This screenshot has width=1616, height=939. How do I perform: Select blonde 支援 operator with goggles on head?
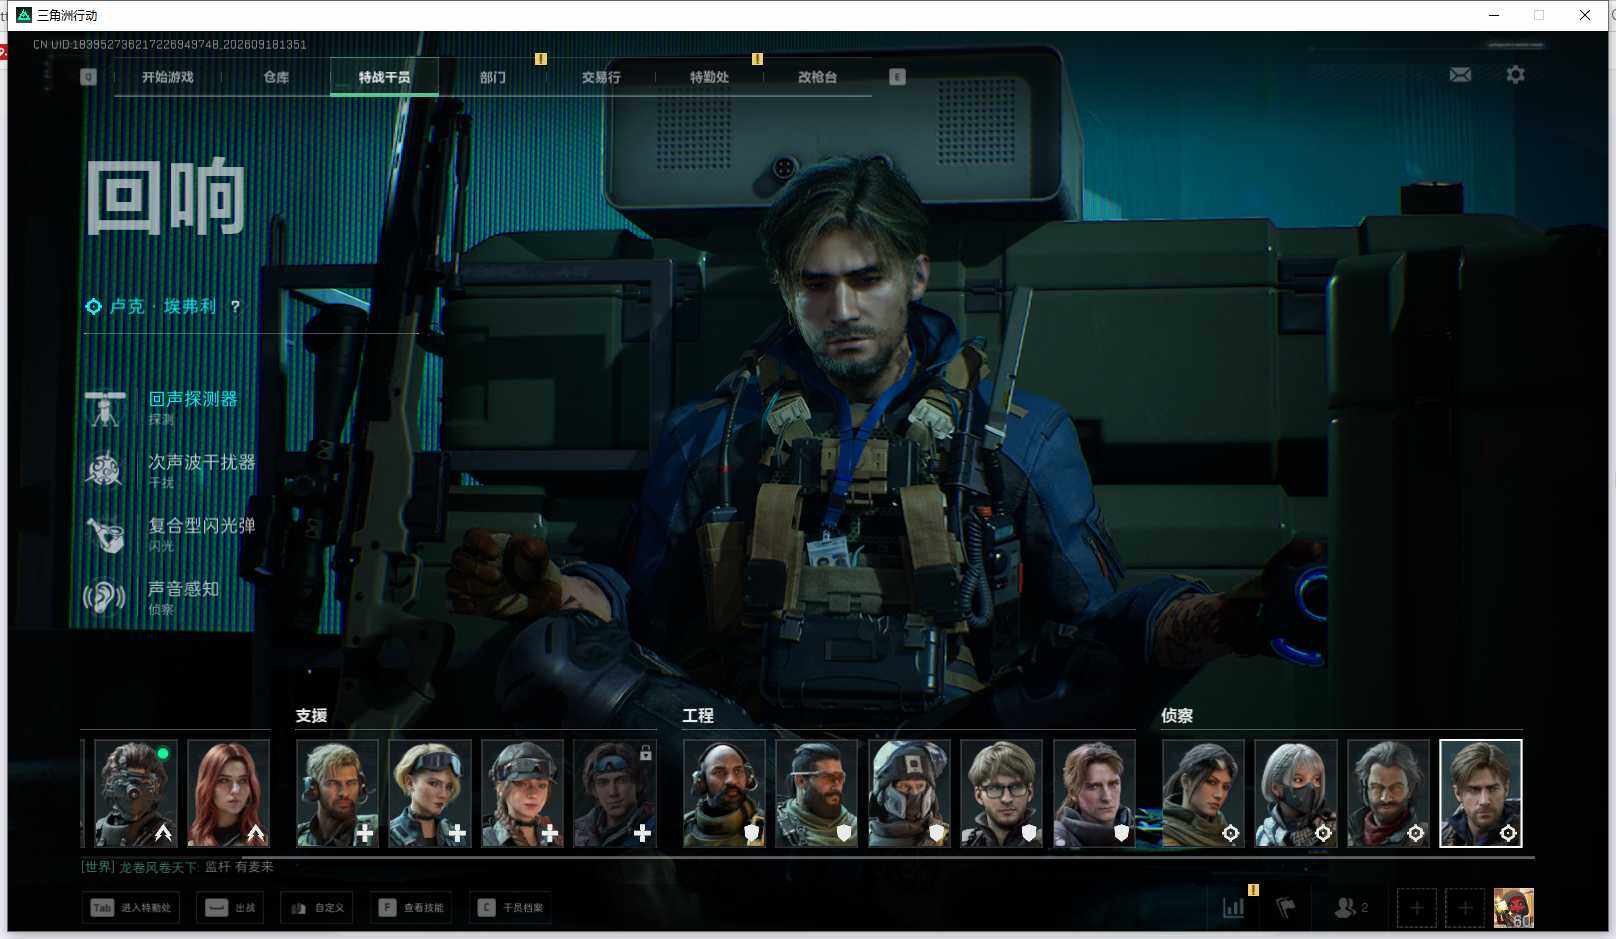[430, 793]
